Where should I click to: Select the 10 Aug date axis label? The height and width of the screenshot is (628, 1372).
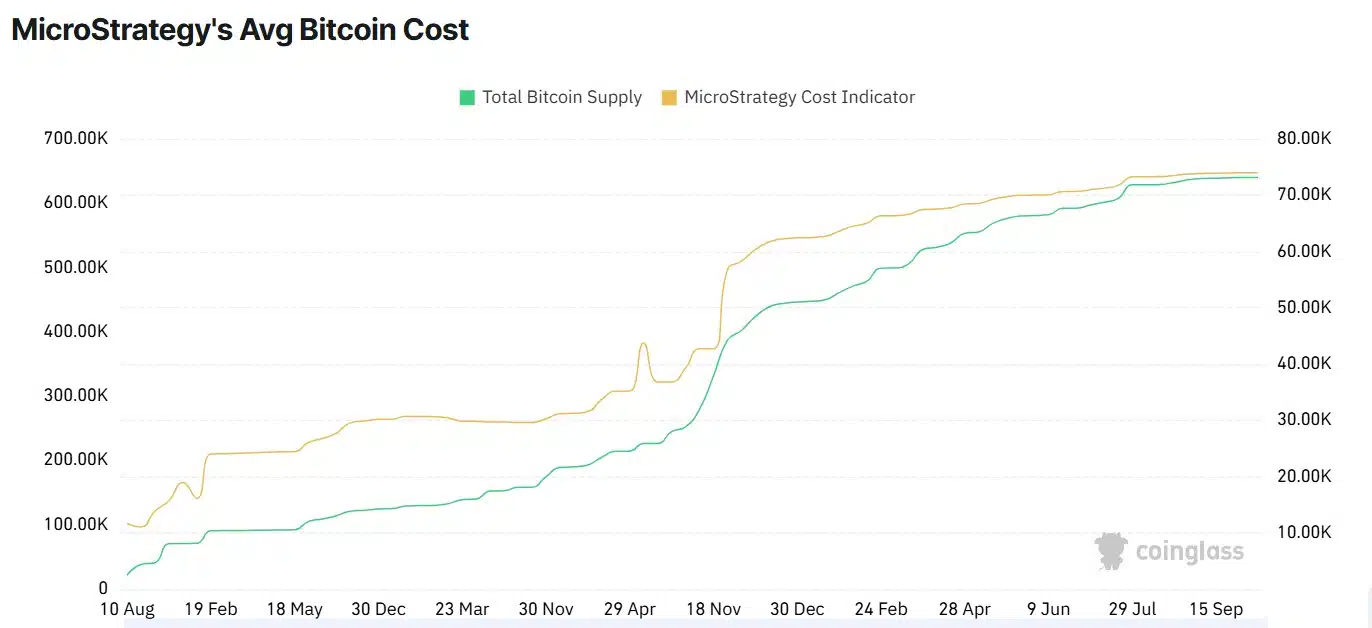click(x=126, y=609)
